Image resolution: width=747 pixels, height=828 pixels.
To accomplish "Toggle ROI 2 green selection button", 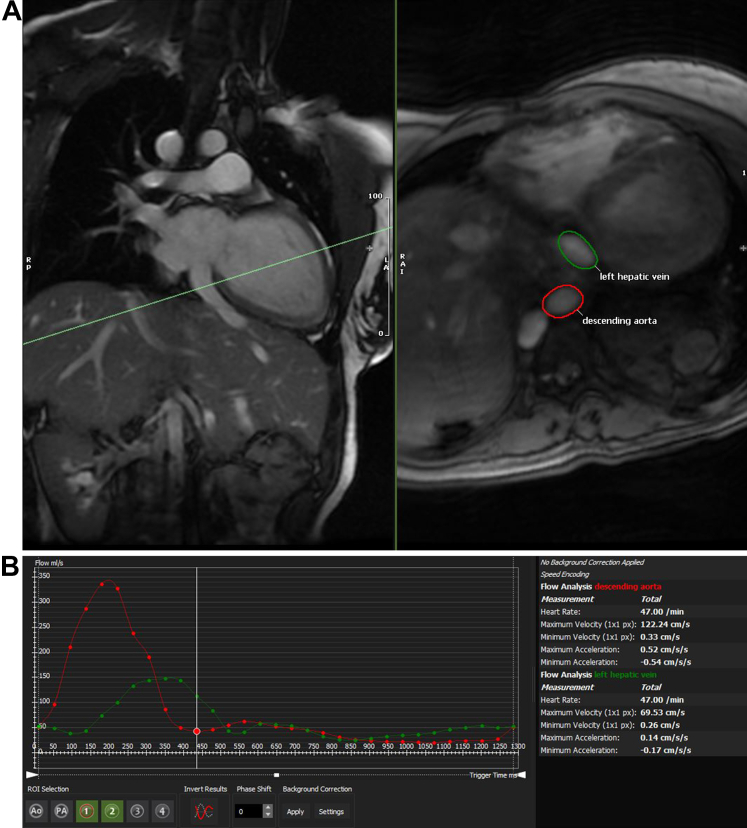I will click(112, 811).
